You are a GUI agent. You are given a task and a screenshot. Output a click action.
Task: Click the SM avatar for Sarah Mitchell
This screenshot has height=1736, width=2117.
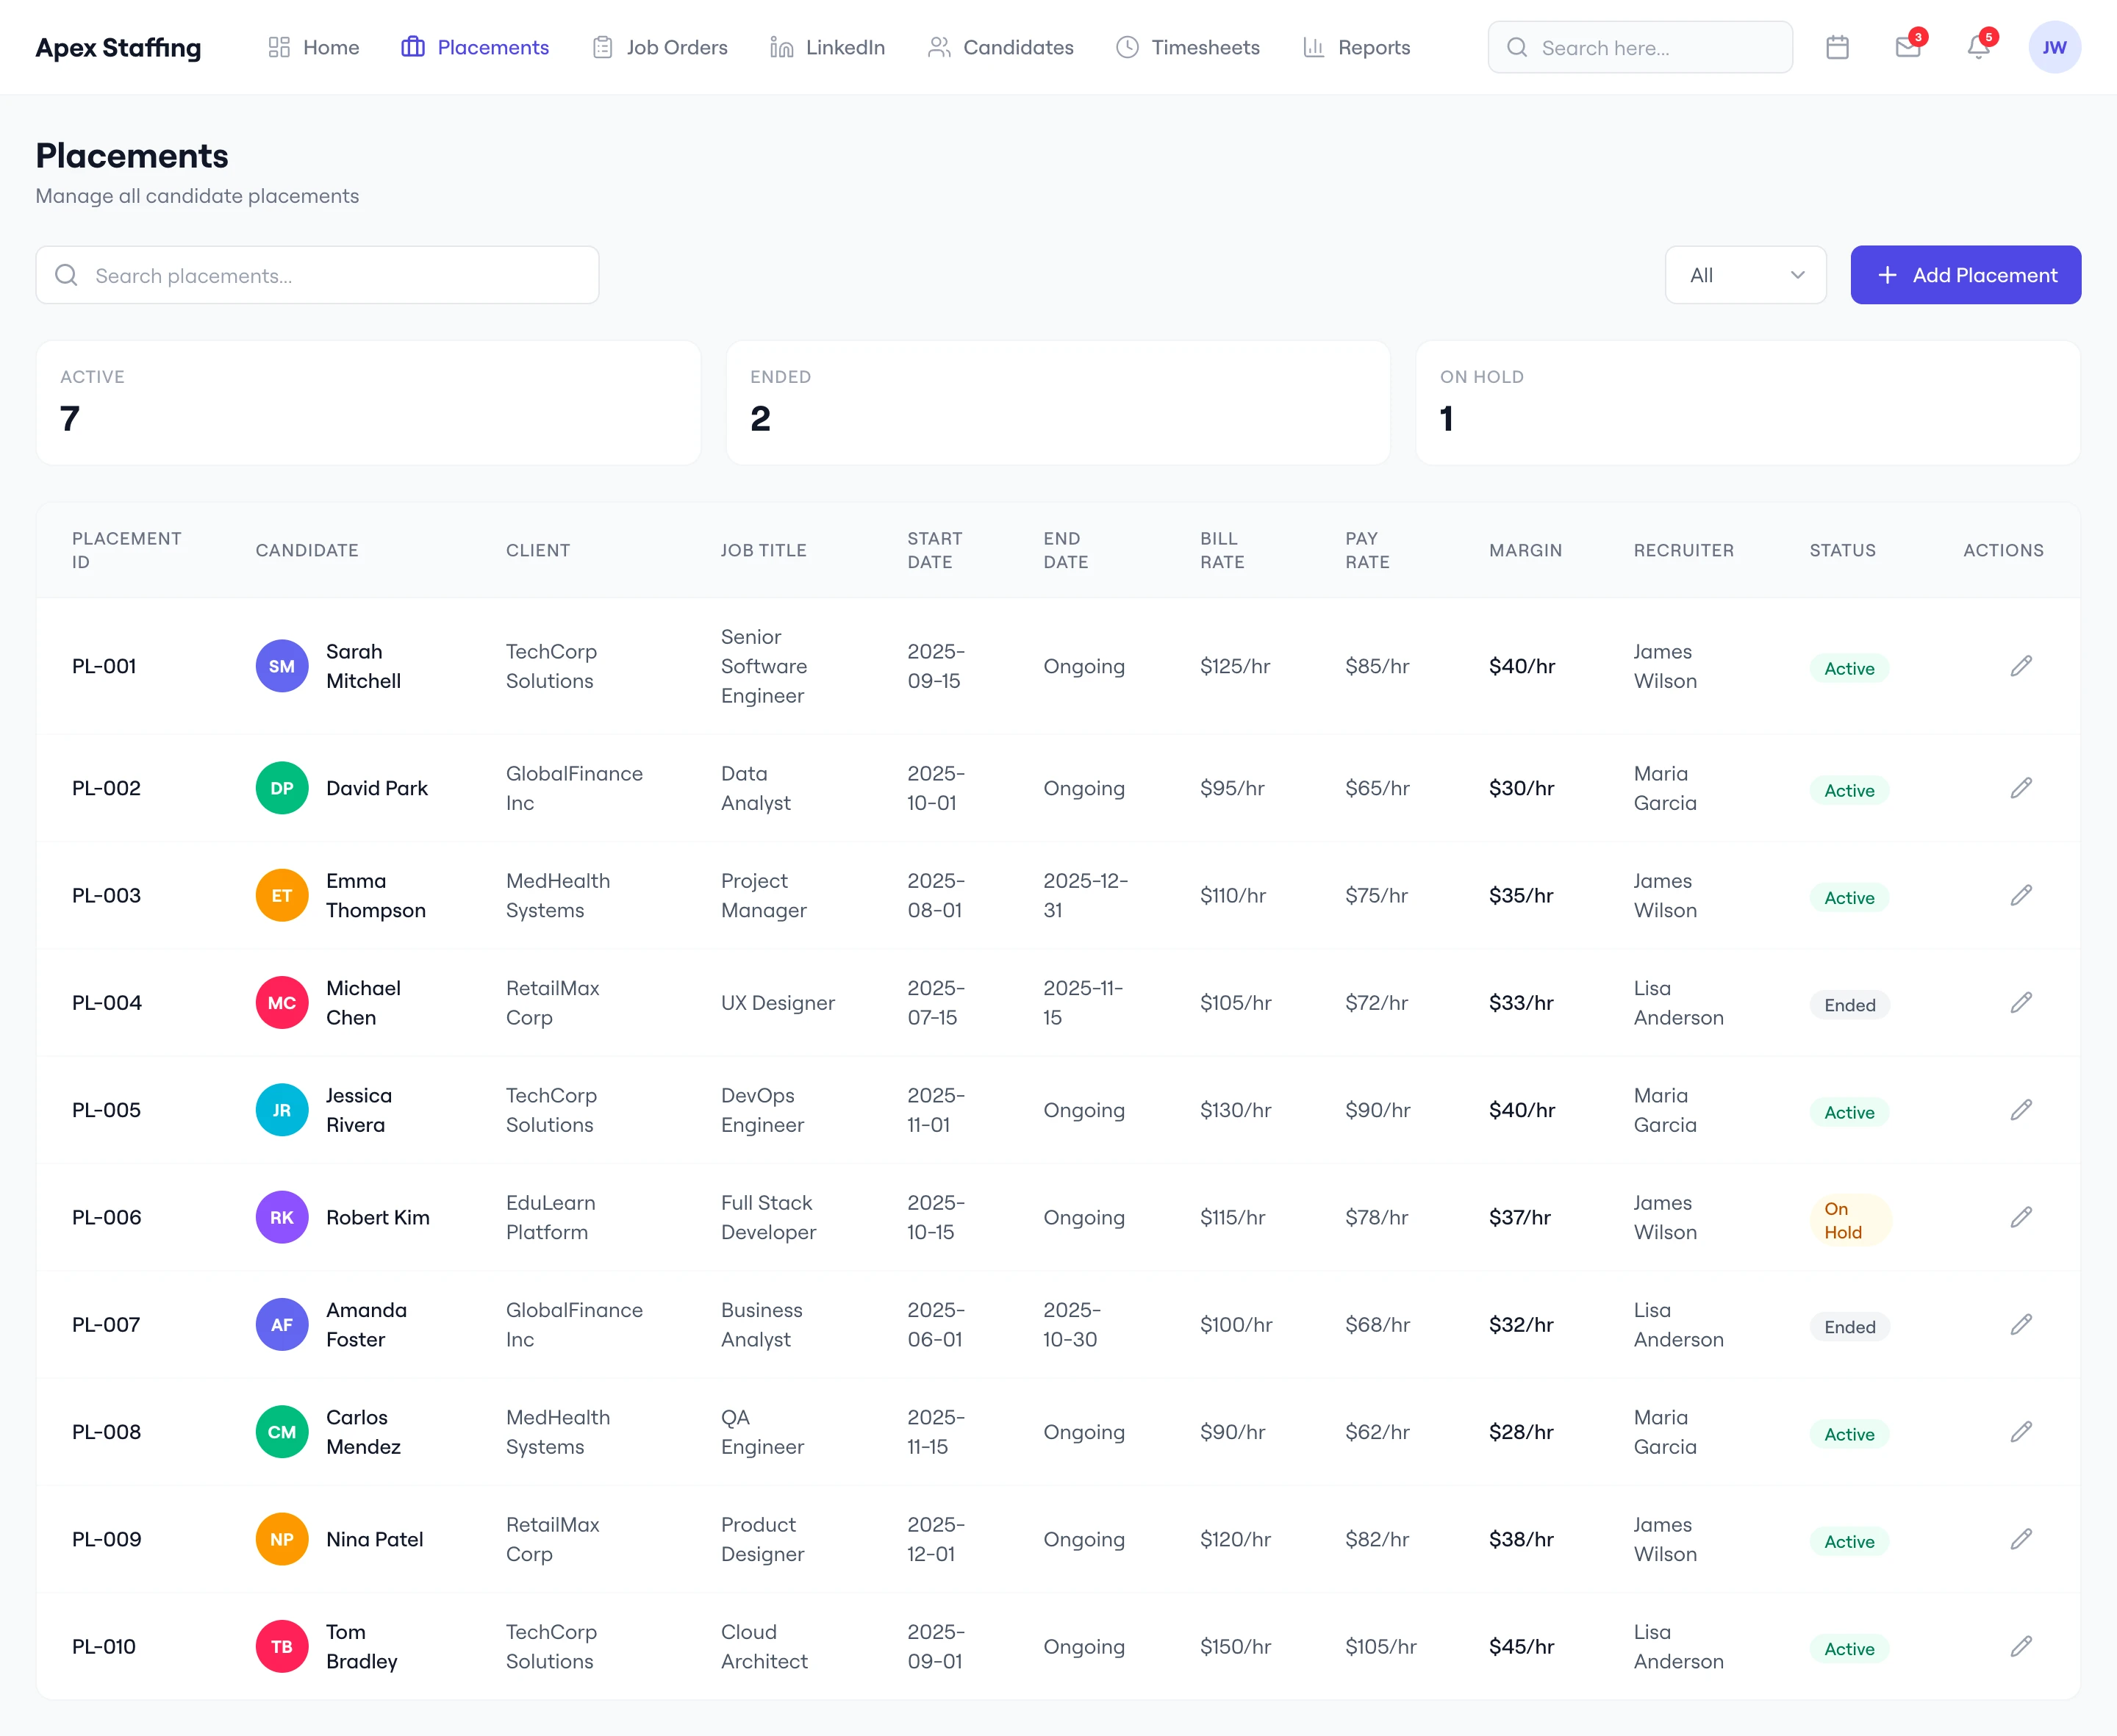tap(282, 666)
